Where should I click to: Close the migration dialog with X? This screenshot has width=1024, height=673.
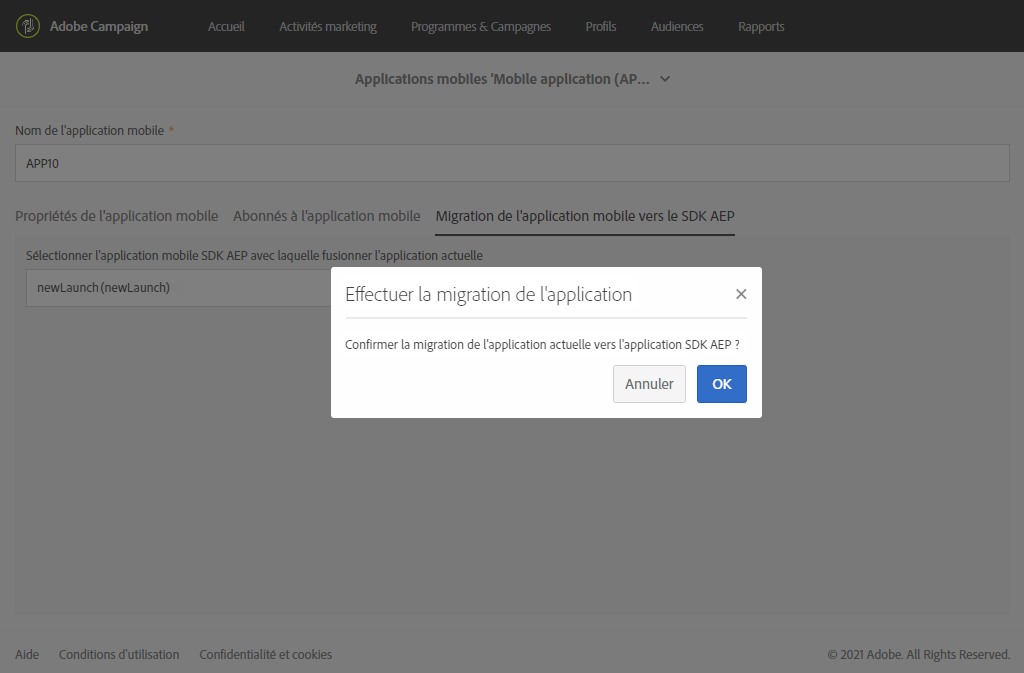pos(741,294)
